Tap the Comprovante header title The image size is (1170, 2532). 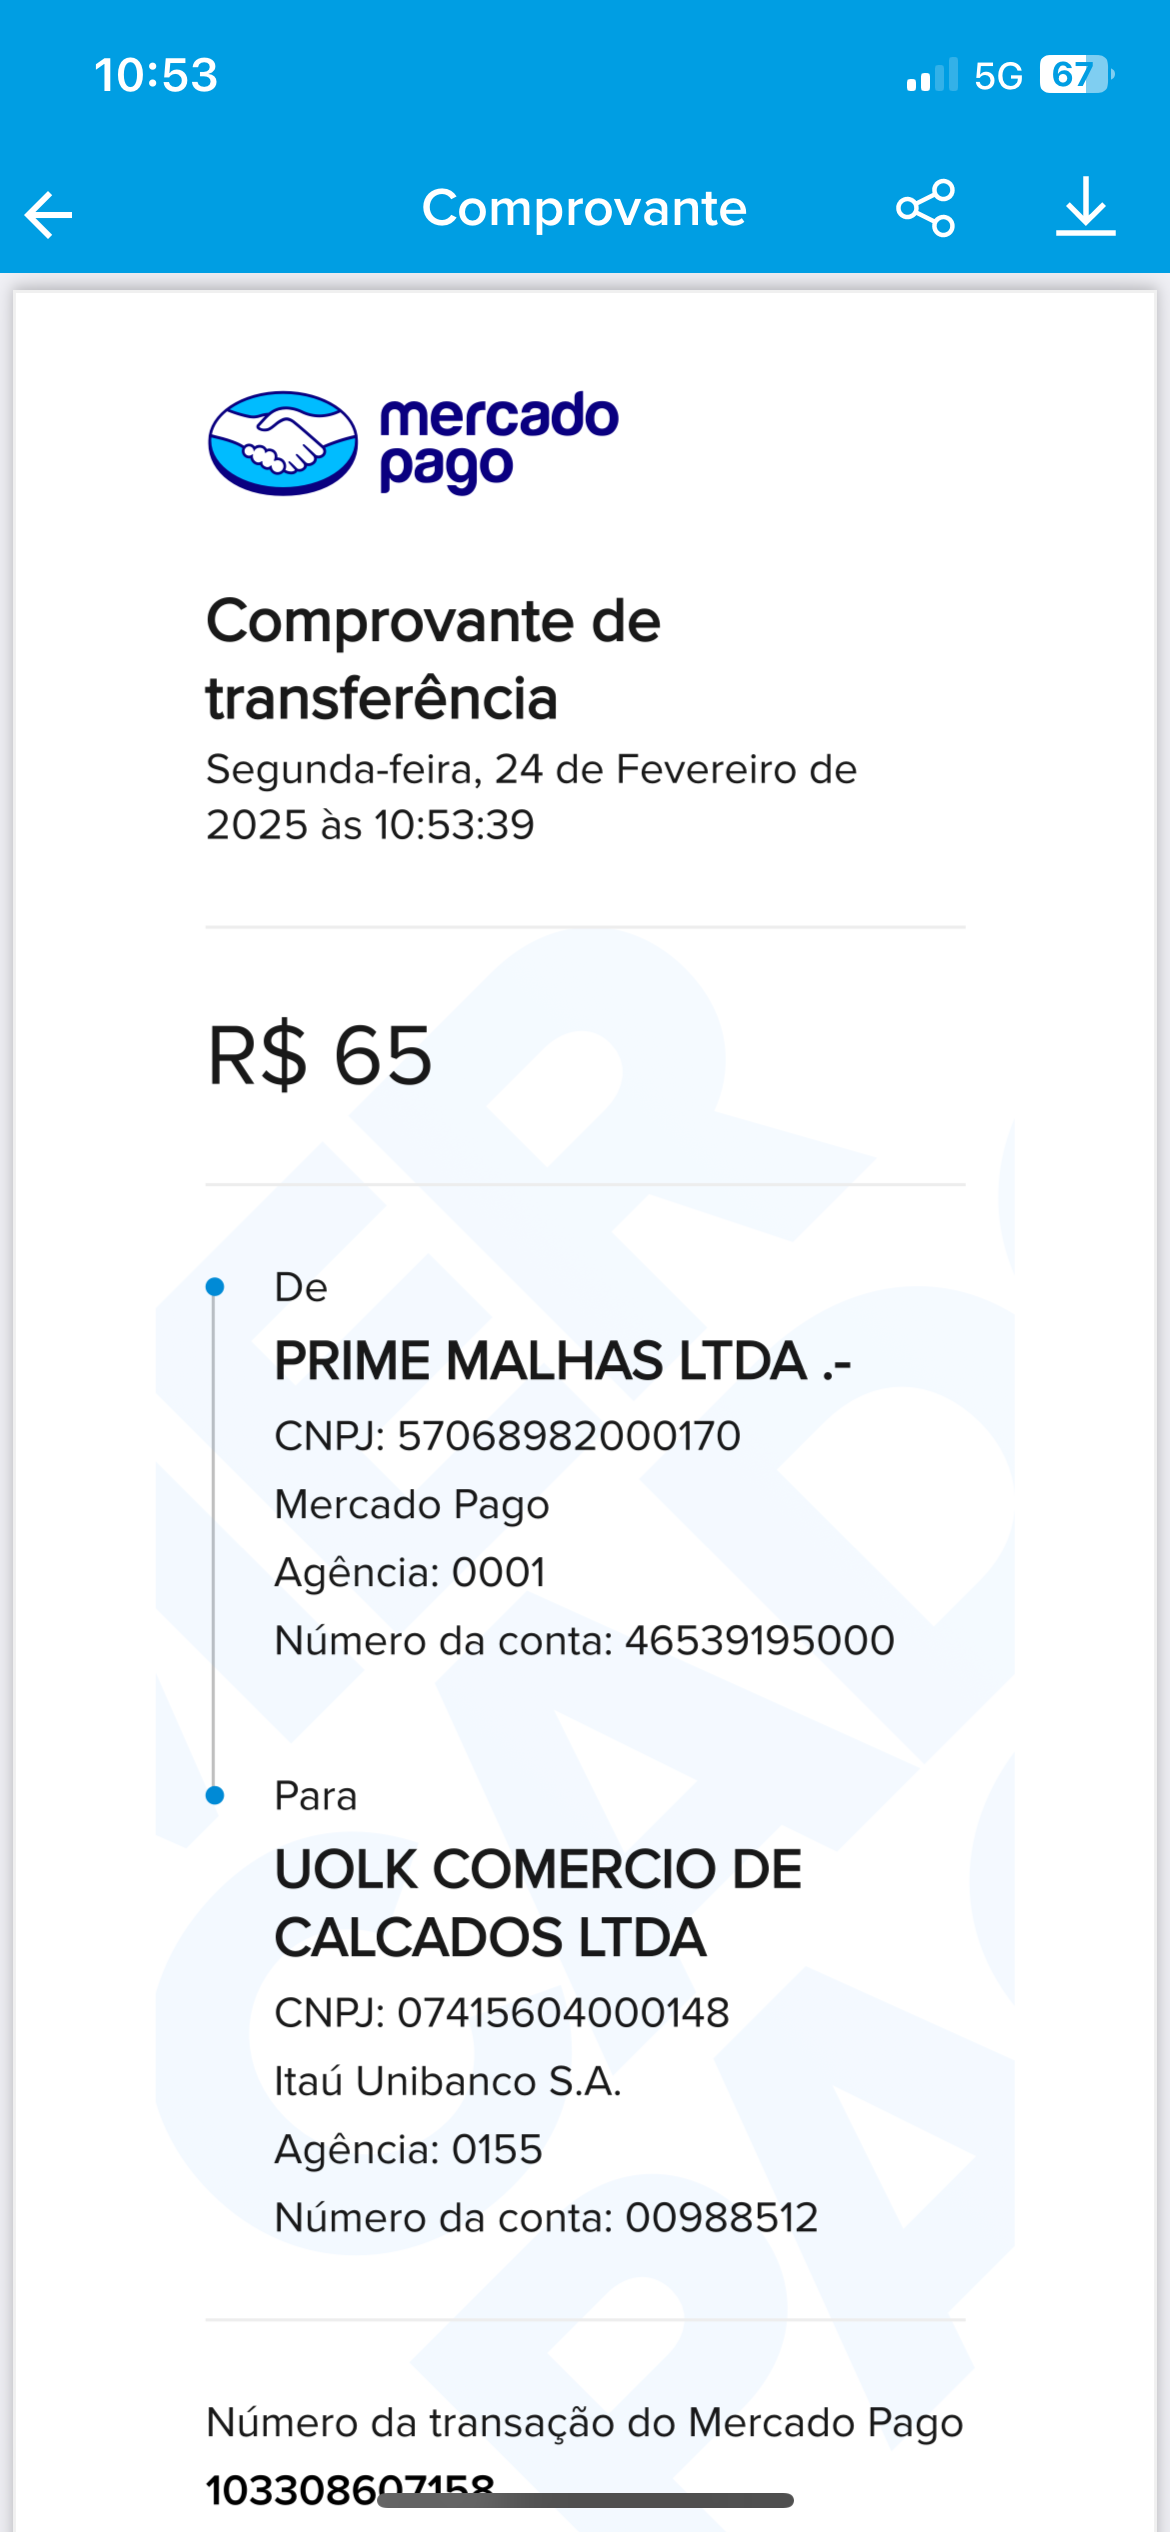tap(584, 208)
